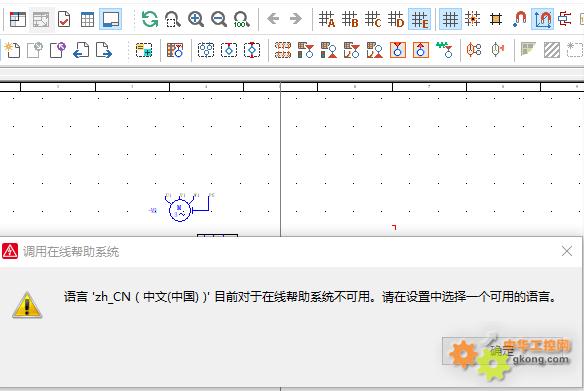
Task: Click the new page star icon
Action: click(12, 50)
